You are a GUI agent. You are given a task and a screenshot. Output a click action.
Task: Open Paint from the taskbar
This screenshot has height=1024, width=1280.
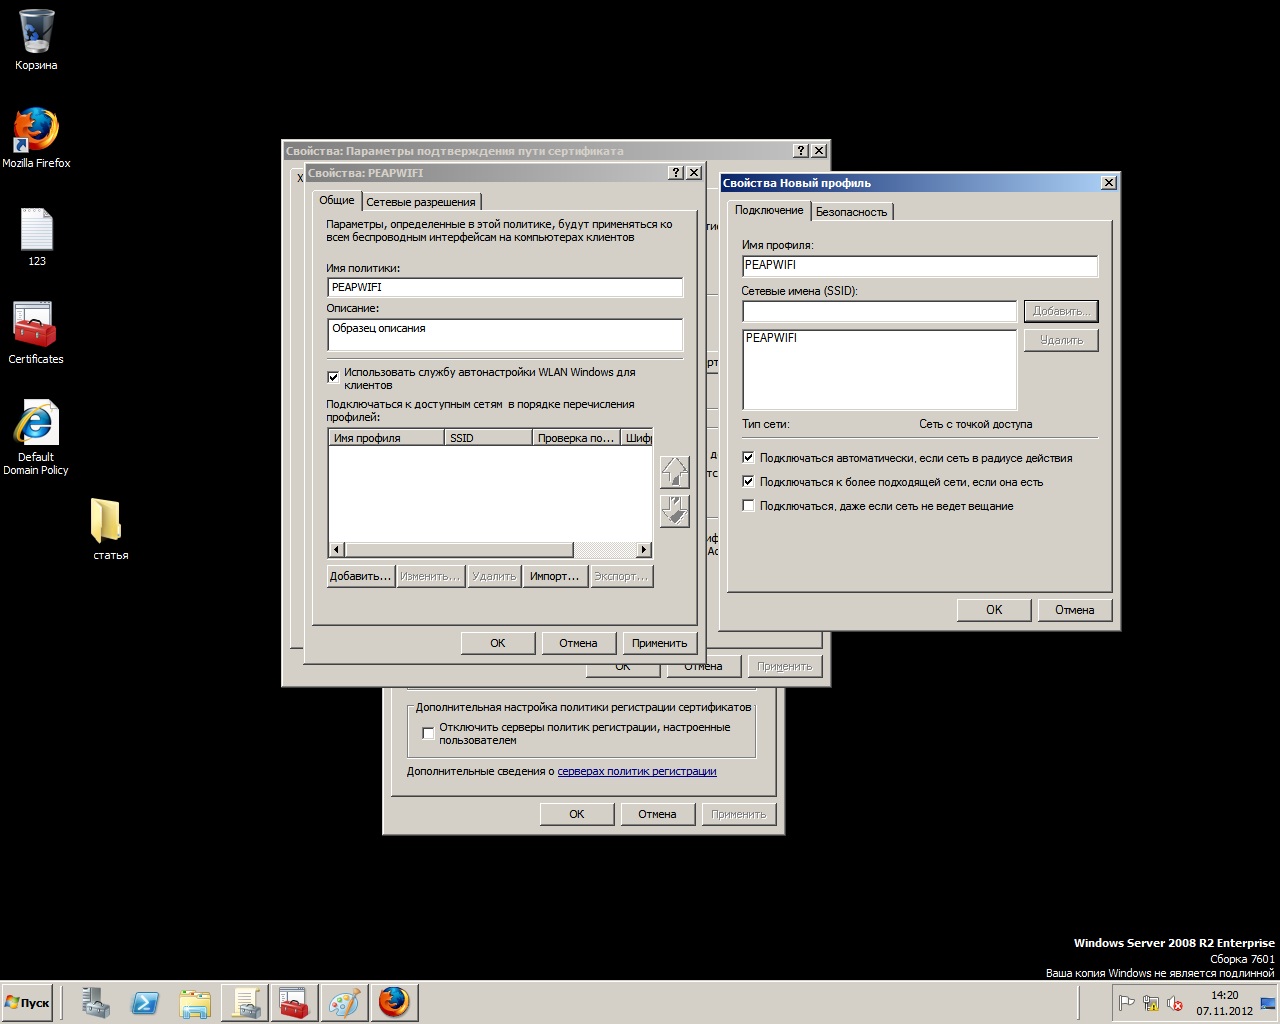click(x=345, y=1002)
